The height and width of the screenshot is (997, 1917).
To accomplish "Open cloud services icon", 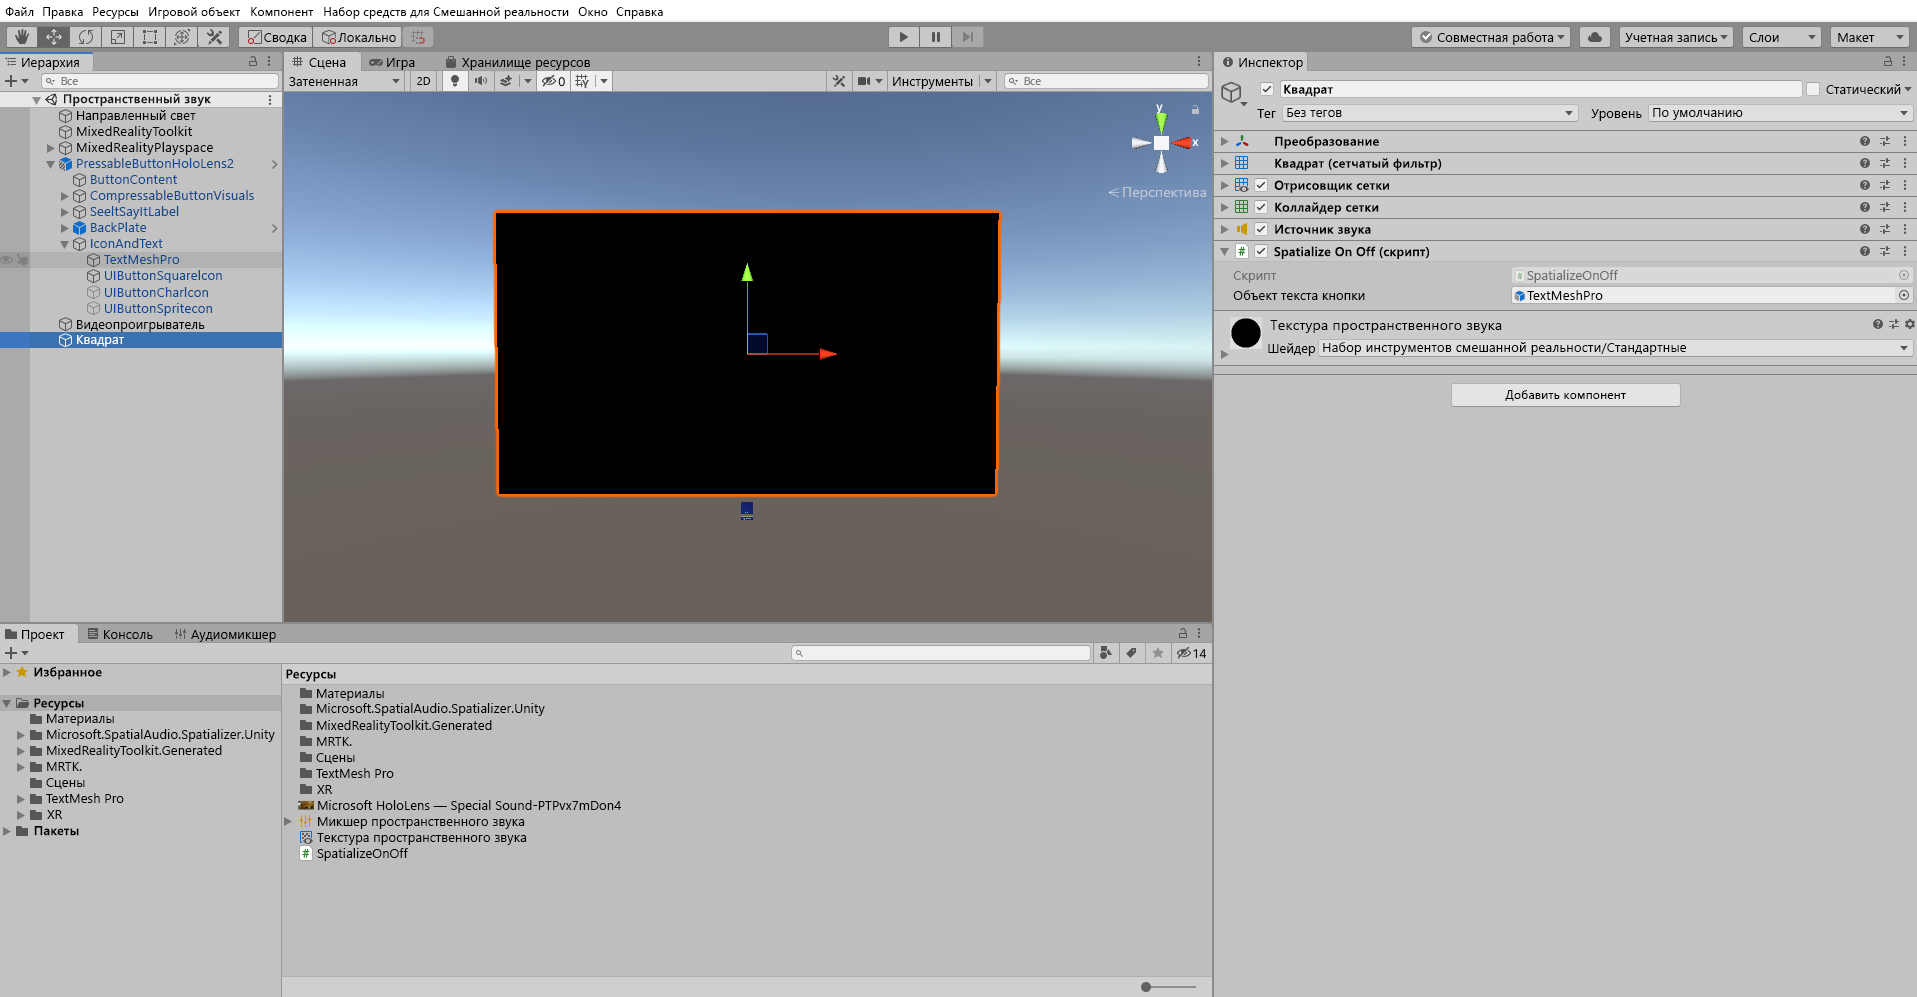I will click(1595, 37).
